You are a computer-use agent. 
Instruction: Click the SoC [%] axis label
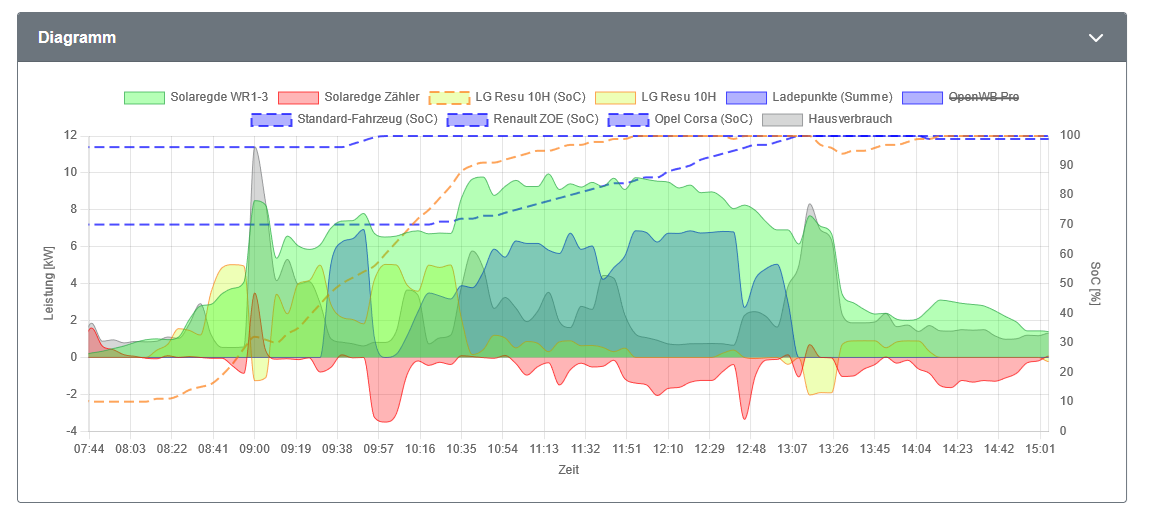point(1095,284)
